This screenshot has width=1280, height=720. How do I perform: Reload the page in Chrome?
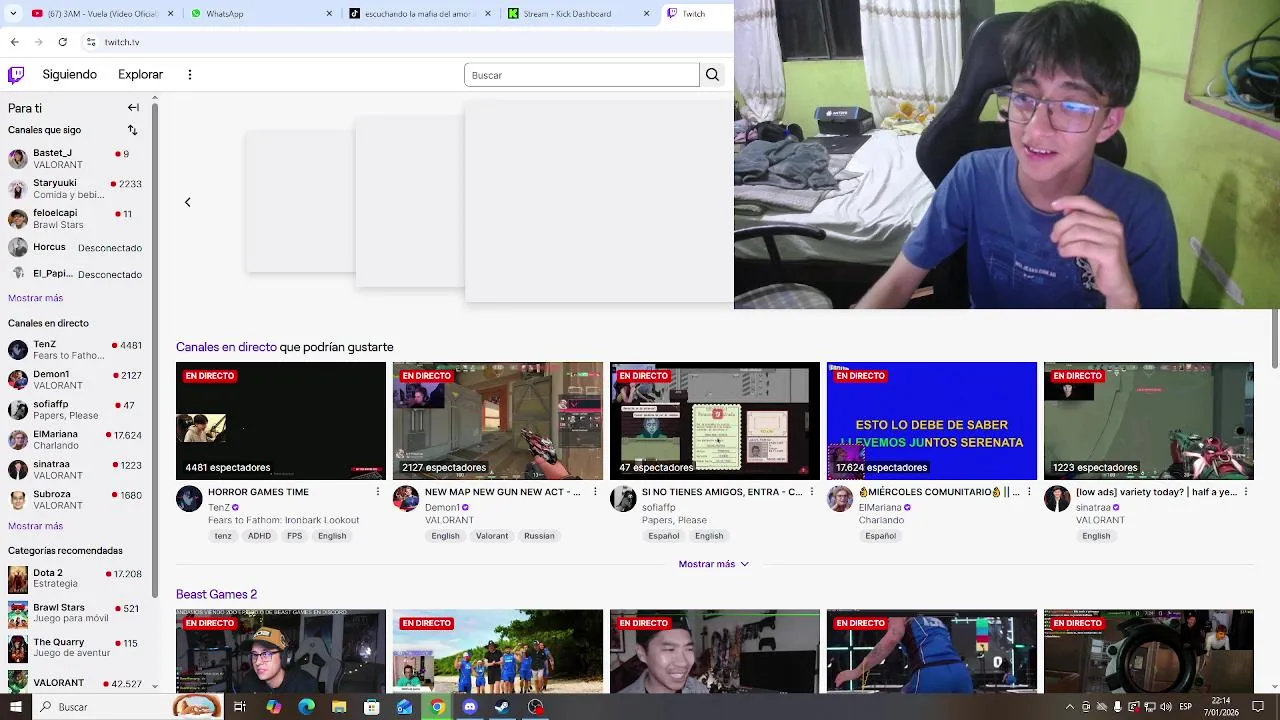62,42
